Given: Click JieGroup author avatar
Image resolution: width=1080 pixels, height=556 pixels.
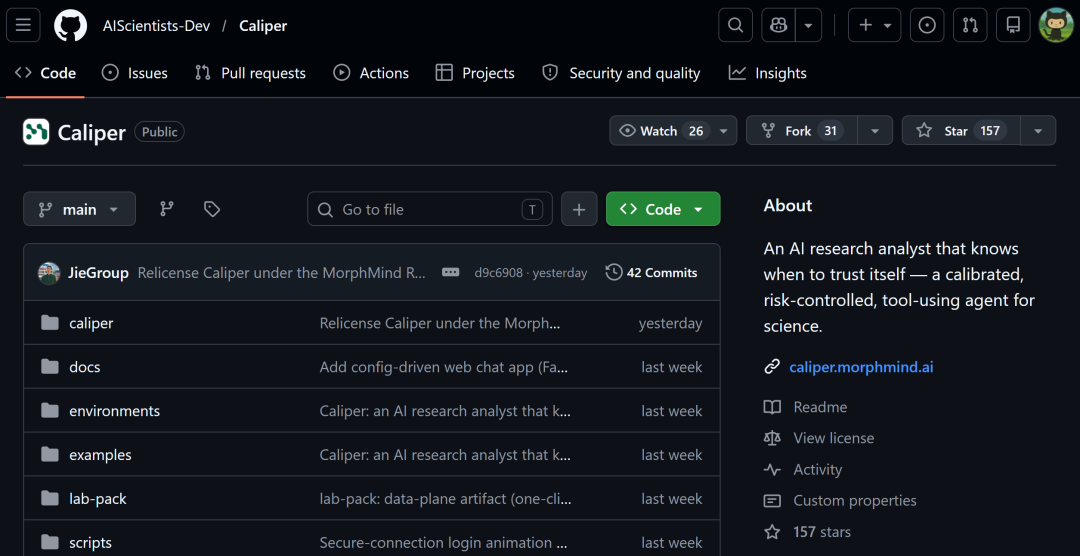Looking at the screenshot, I should tap(49, 273).
